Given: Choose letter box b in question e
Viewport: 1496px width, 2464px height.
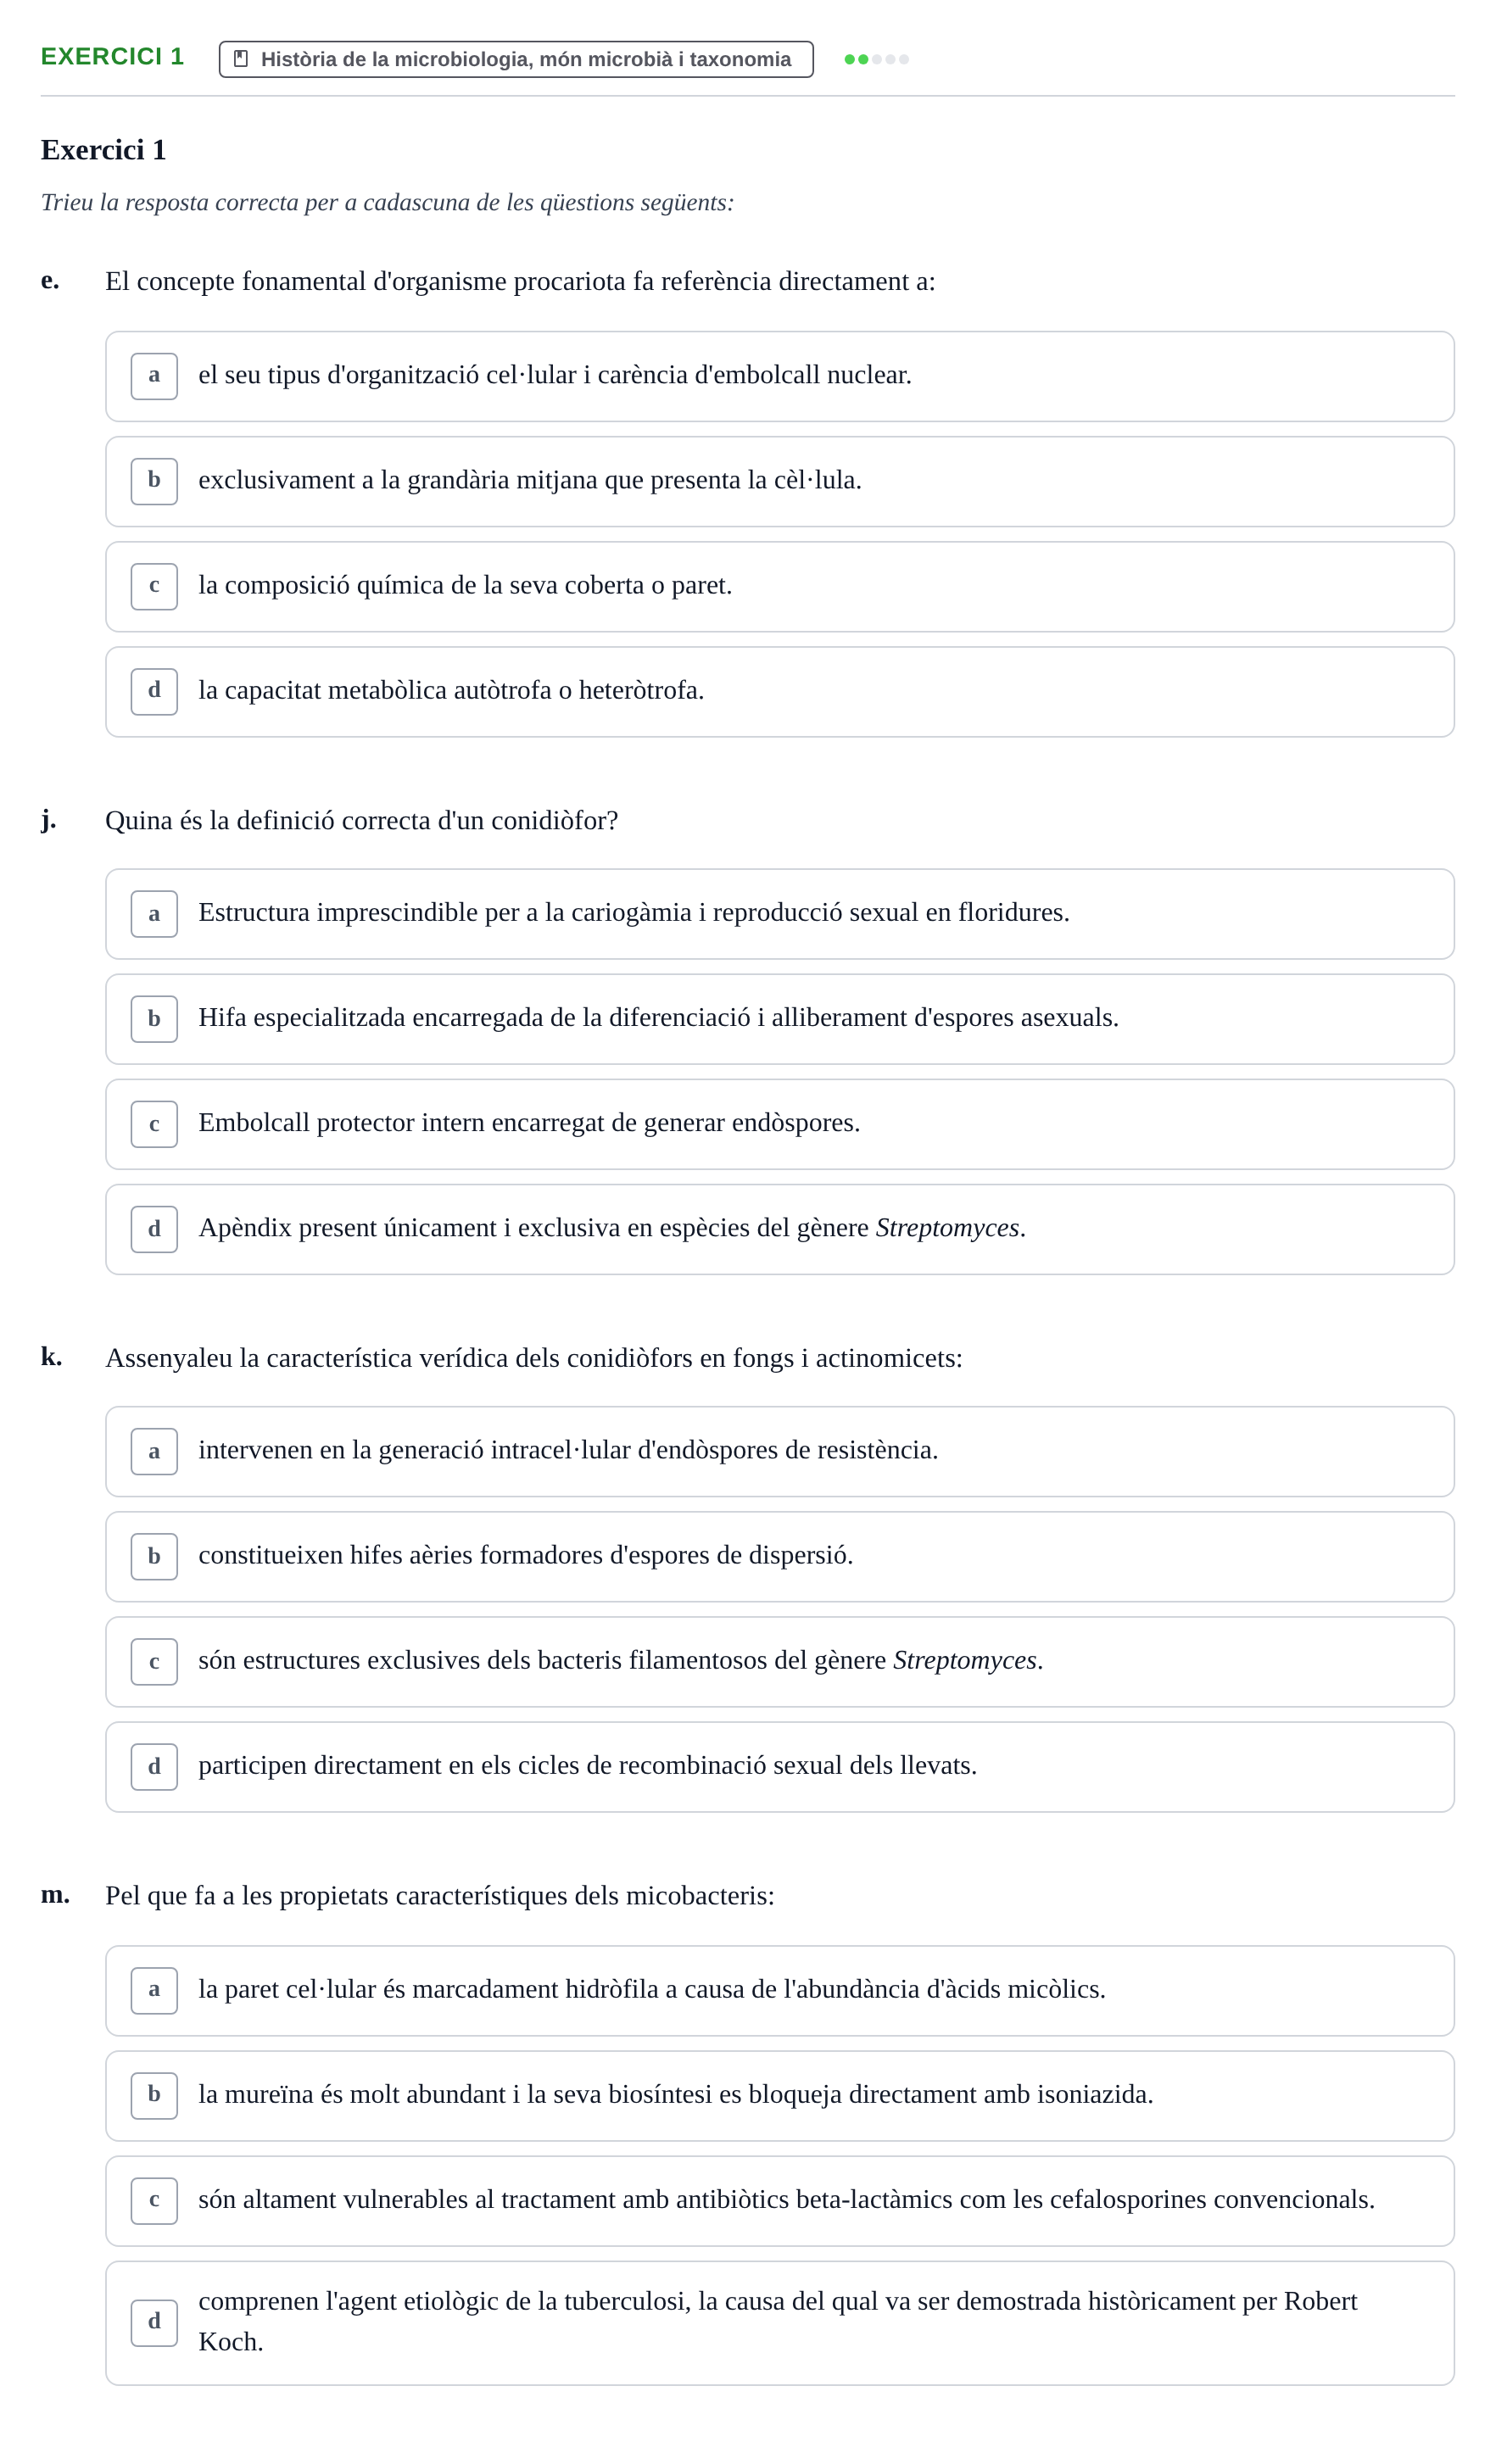Looking at the screenshot, I should [x=154, y=481].
